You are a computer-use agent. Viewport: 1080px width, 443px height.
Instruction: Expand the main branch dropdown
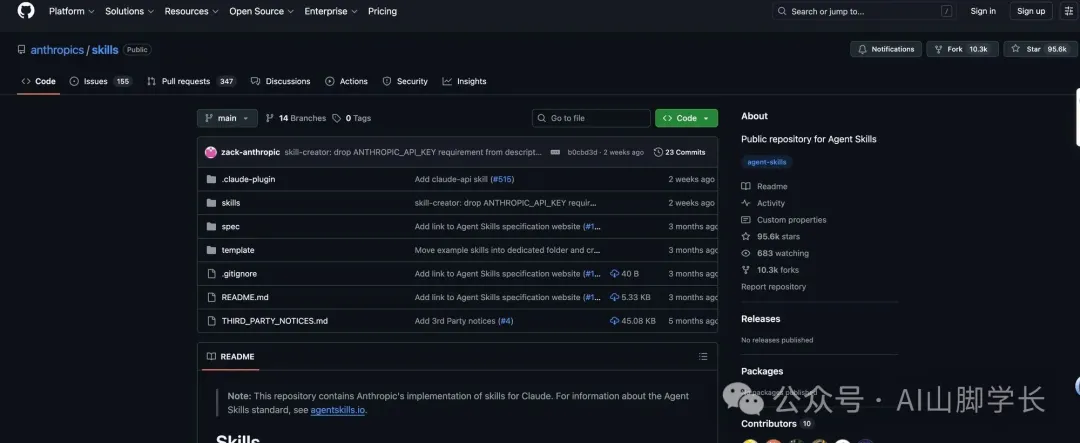pos(227,118)
